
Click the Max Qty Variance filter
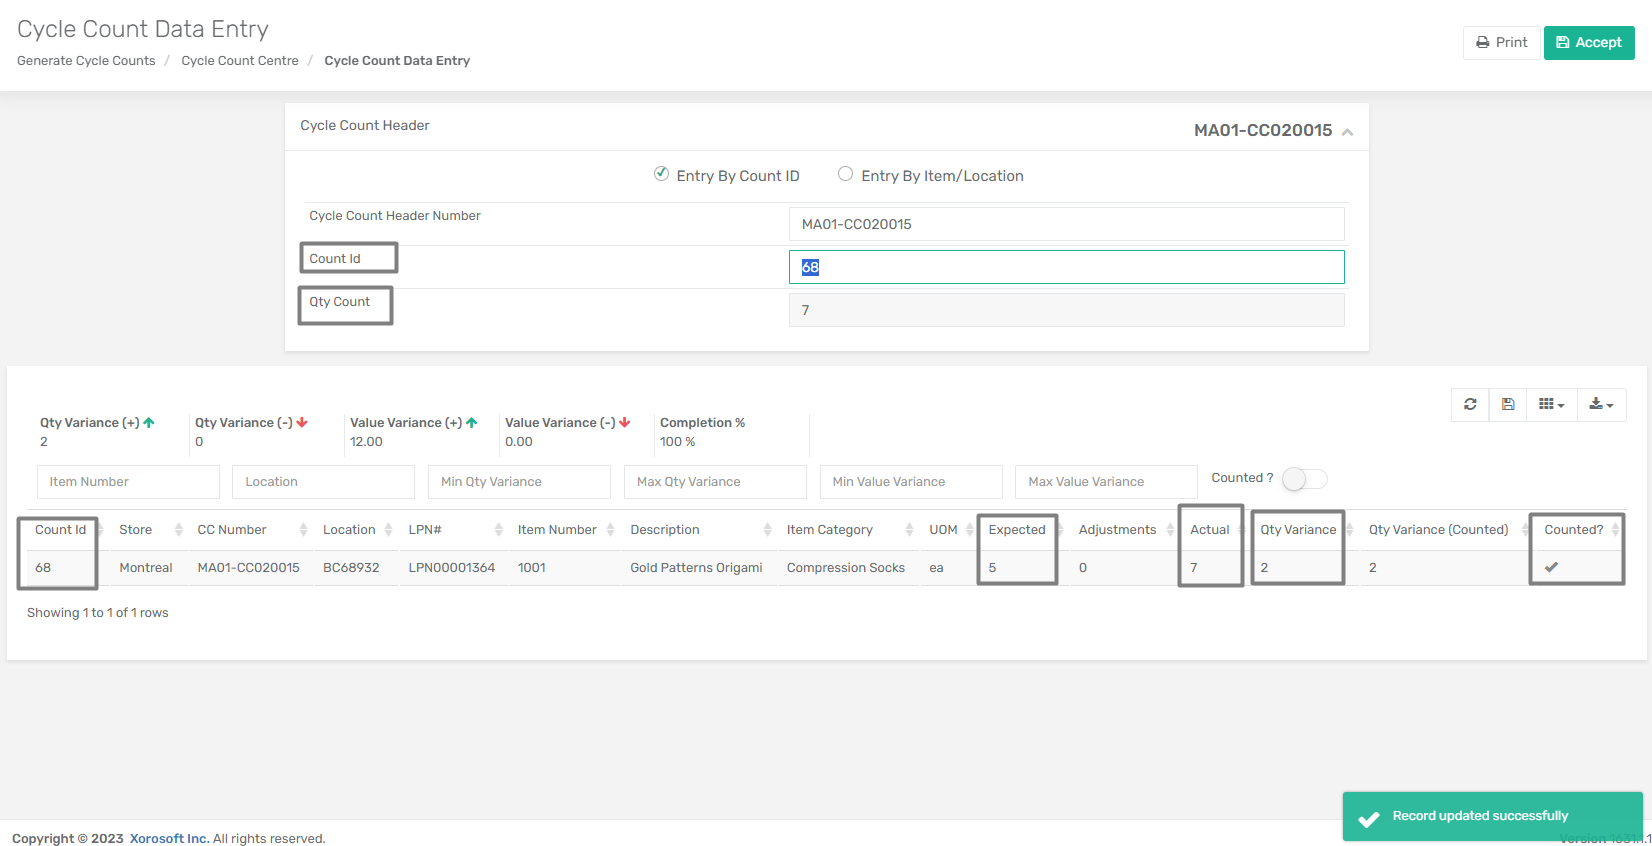pos(715,482)
